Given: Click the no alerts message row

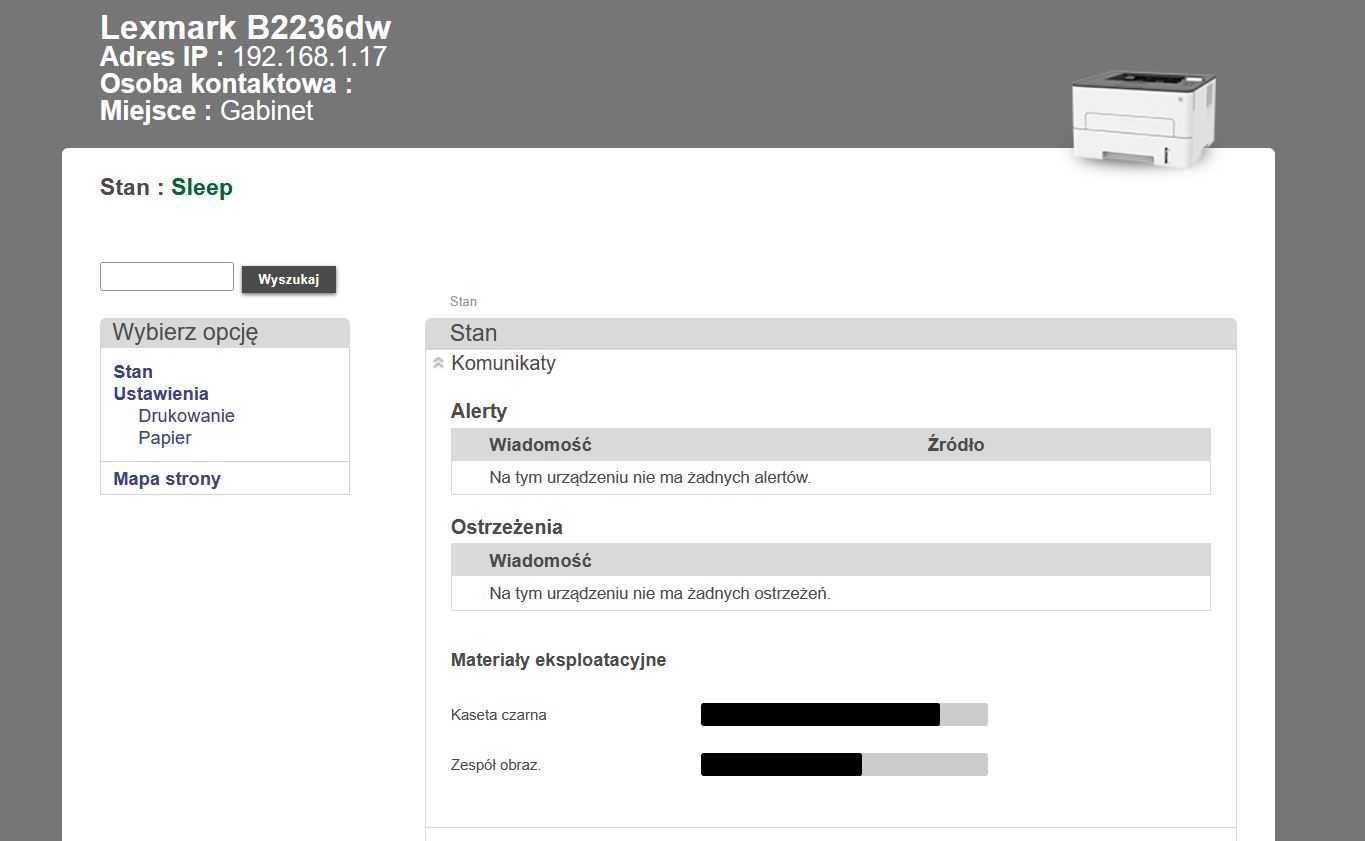Looking at the screenshot, I should [831, 478].
